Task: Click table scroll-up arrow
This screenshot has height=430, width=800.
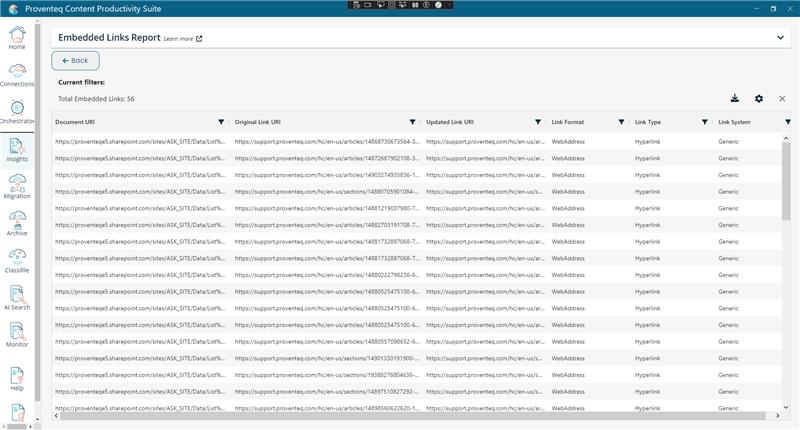Action: [x=786, y=138]
